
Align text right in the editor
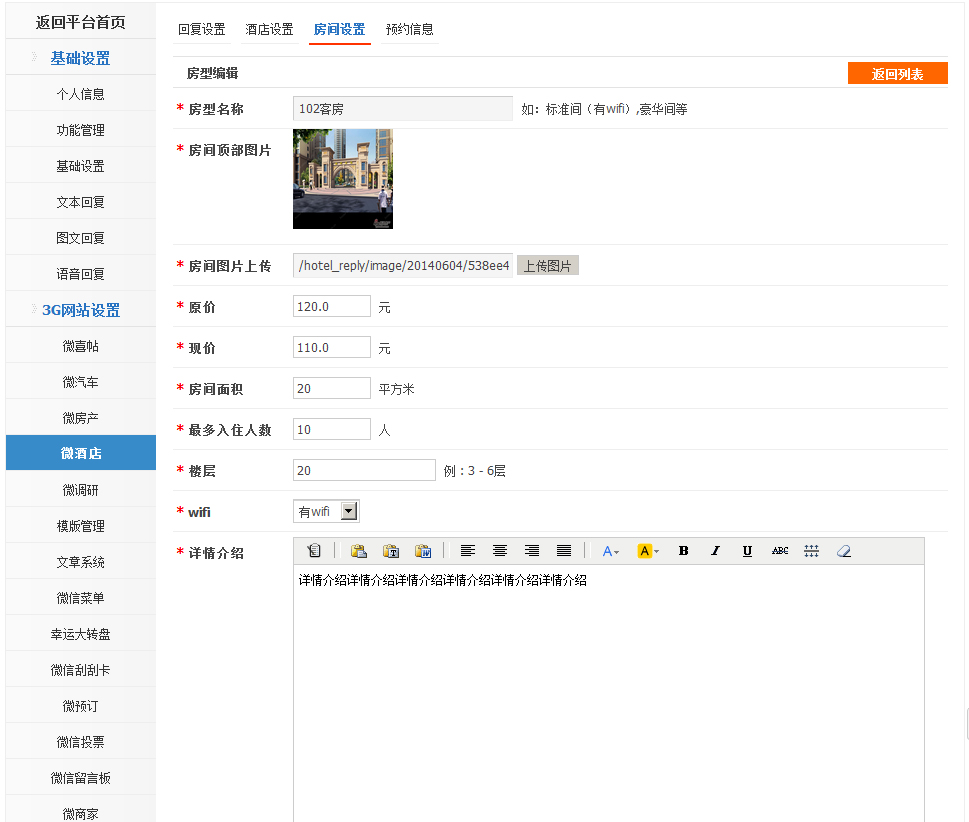coord(532,551)
